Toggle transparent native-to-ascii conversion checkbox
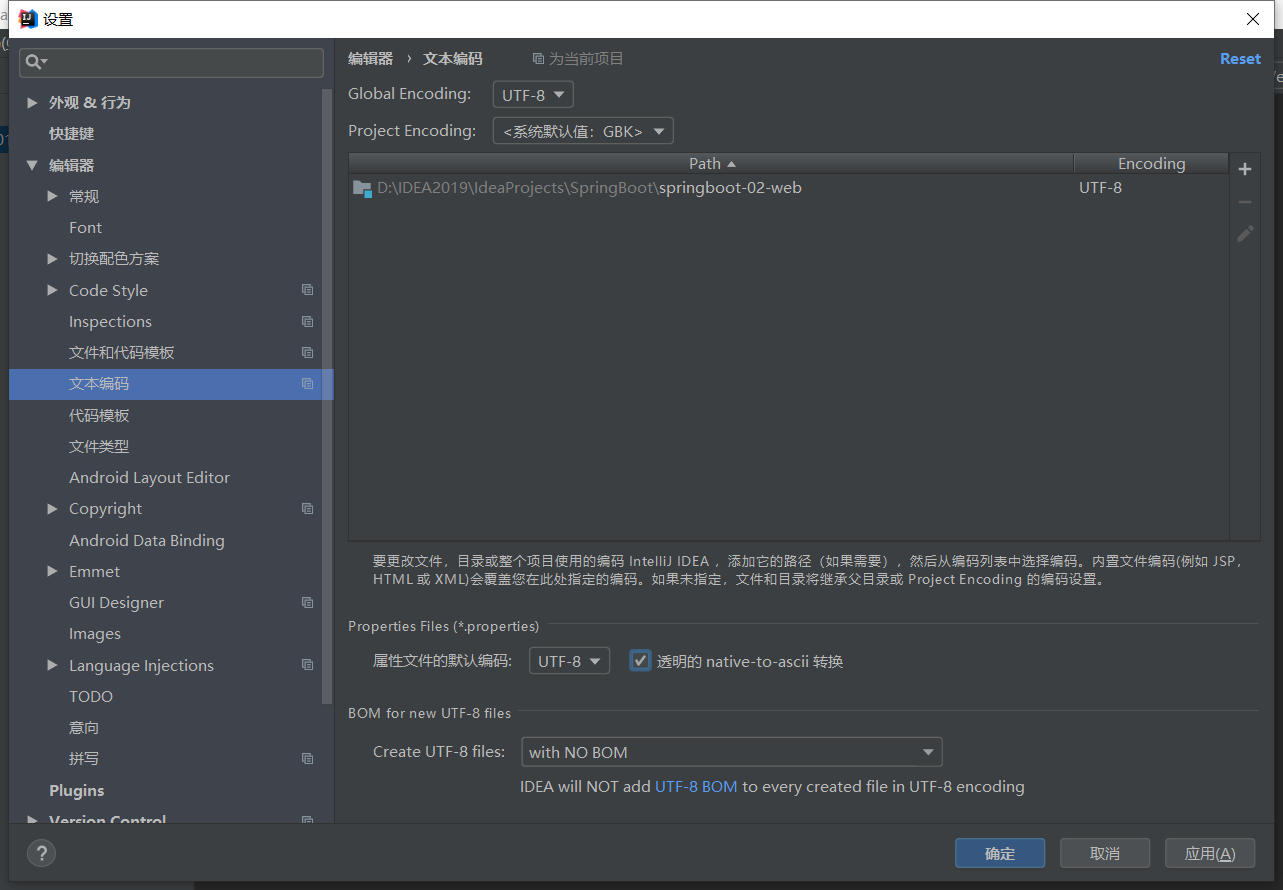The image size is (1283, 890). click(x=640, y=661)
